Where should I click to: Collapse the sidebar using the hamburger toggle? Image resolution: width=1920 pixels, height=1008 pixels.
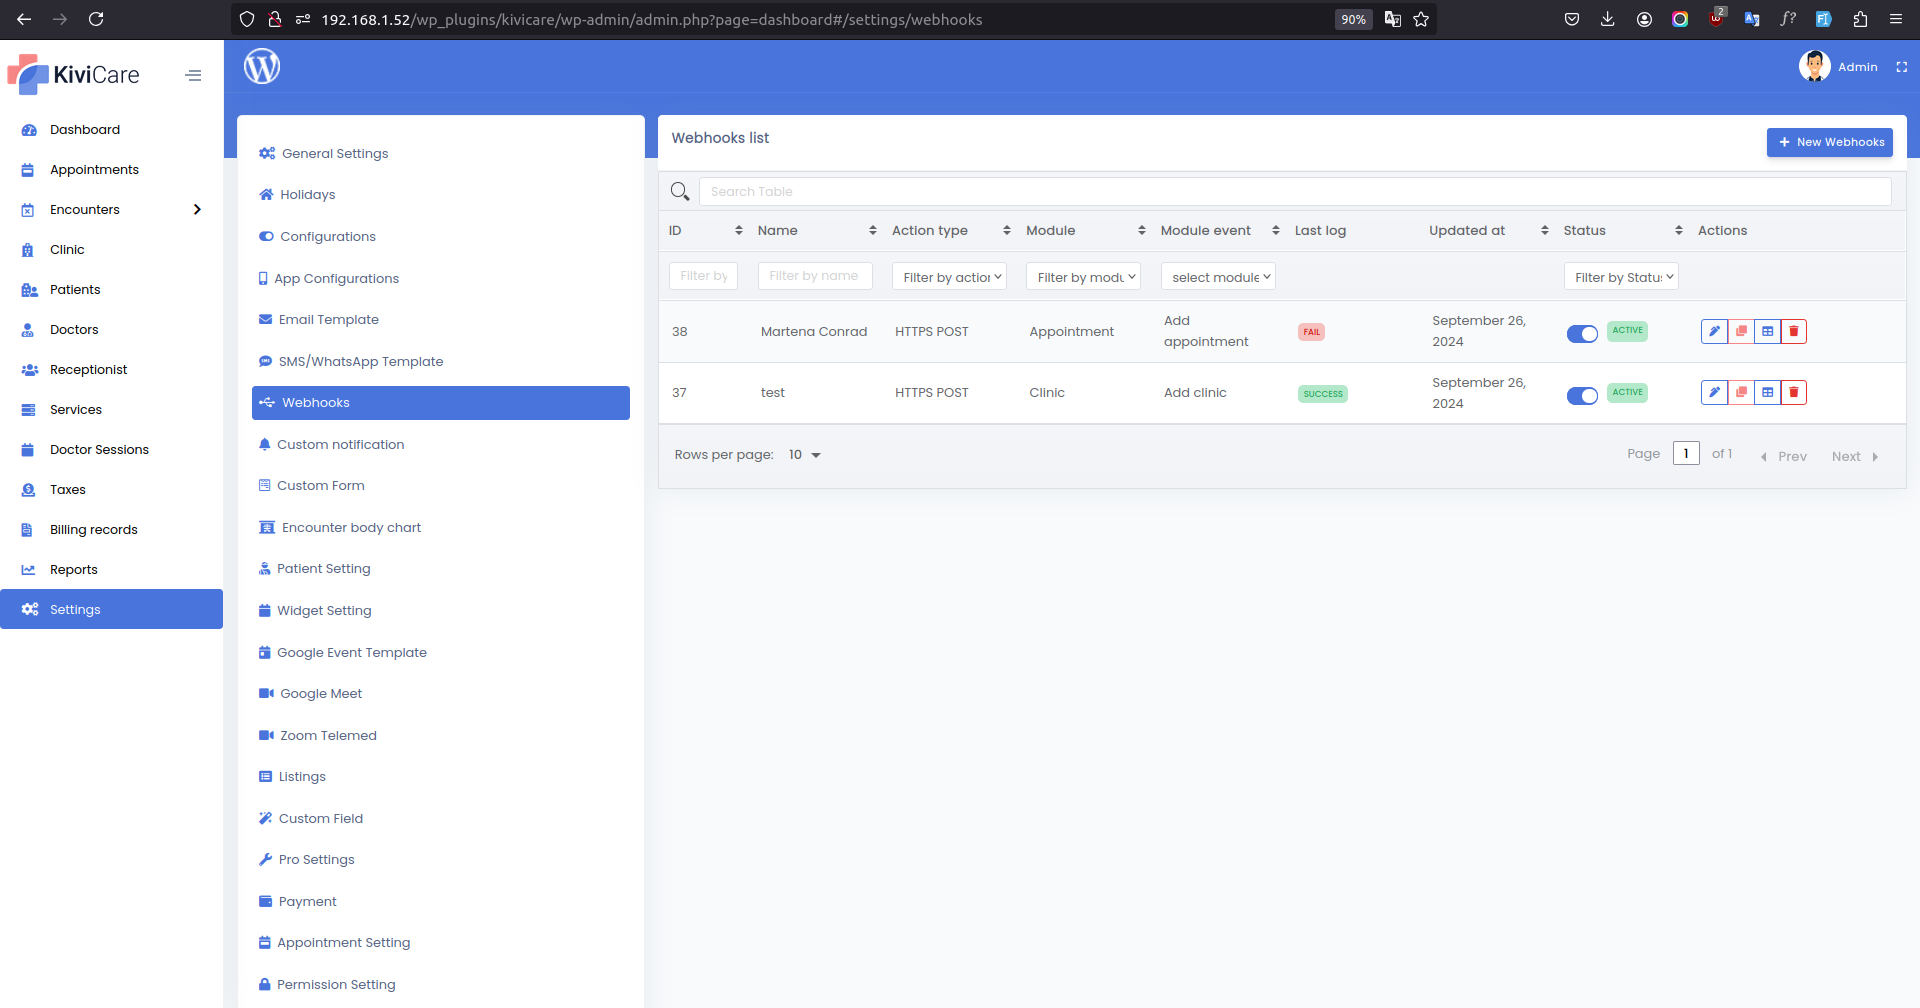coord(193,75)
